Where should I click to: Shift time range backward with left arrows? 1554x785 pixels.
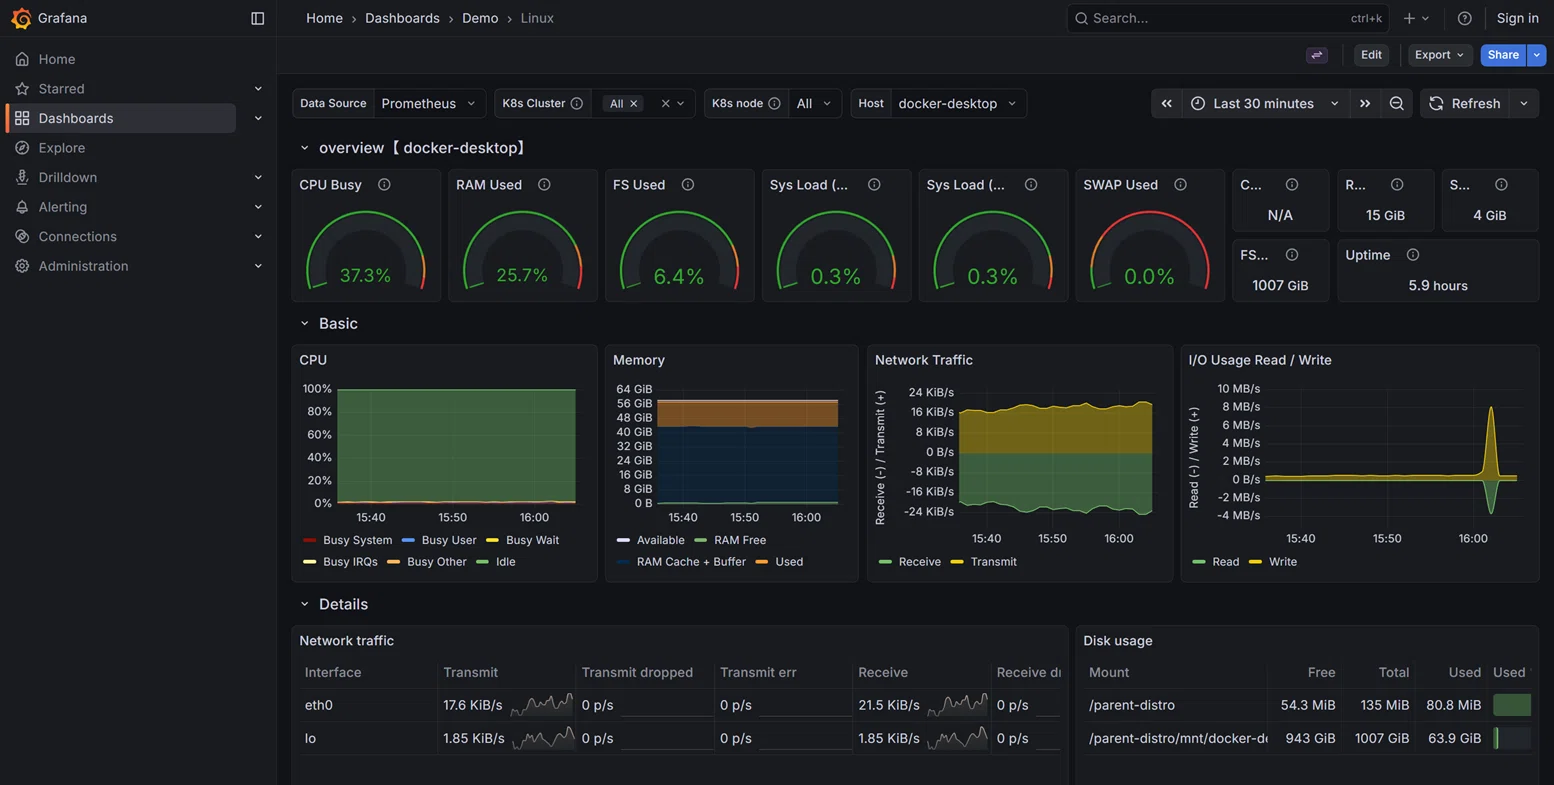(x=1166, y=103)
